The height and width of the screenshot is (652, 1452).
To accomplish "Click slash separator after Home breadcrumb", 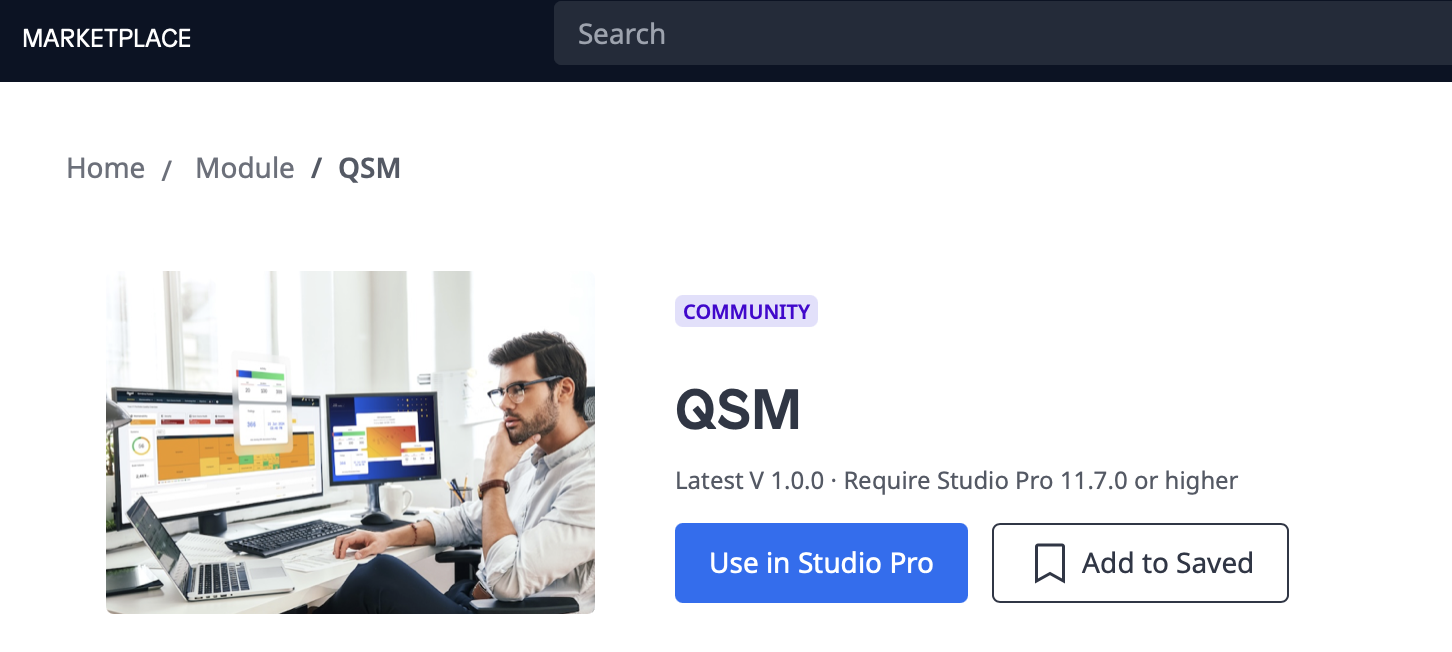I will pyautogui.click(x=167, y=170).
